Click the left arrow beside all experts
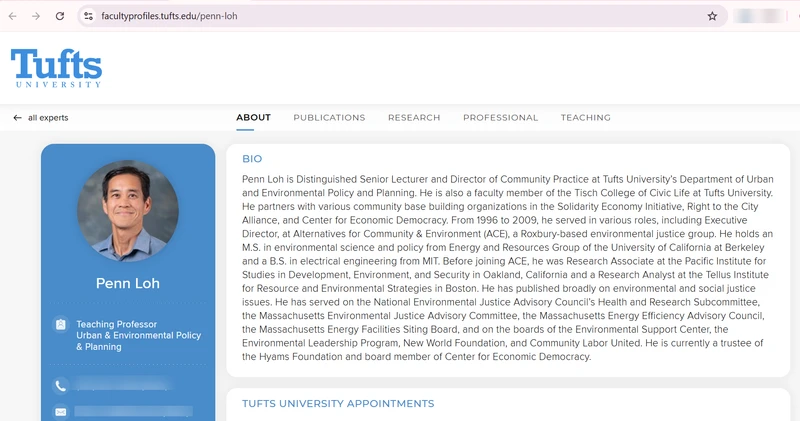The image size is (800, 421). (x=17, y=118)
